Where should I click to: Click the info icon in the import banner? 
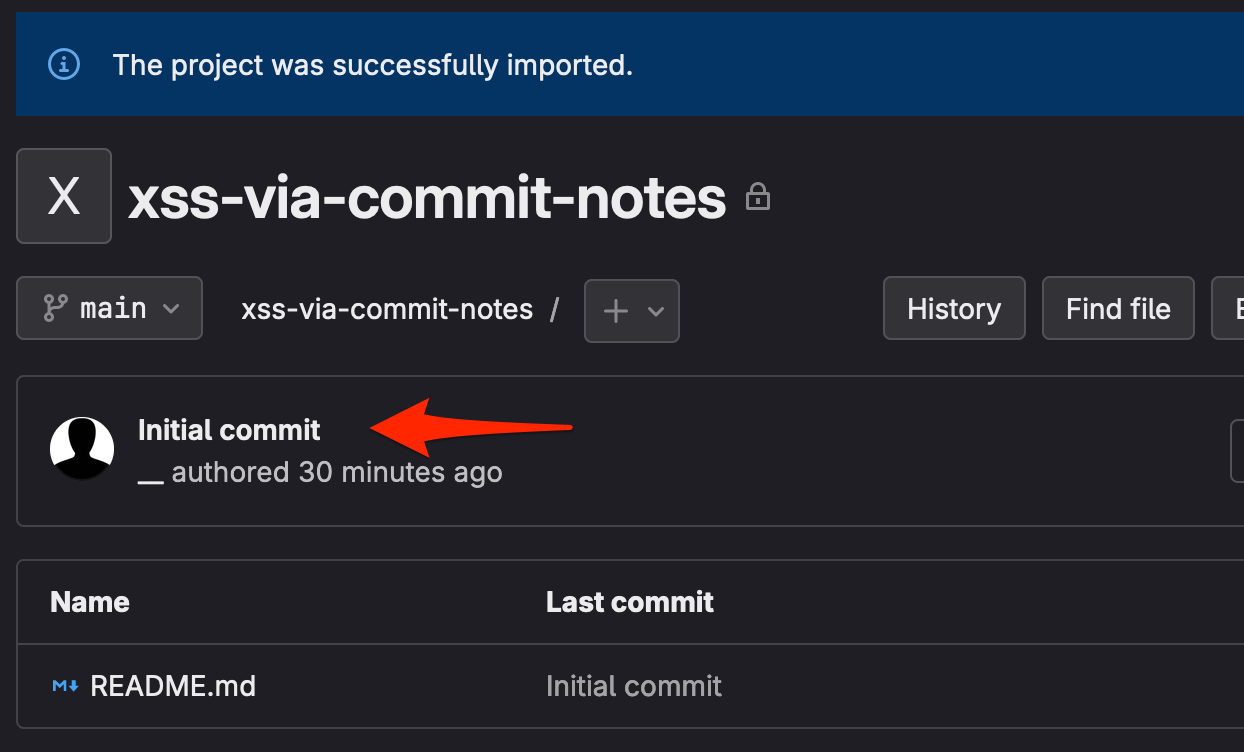point(64,65)
